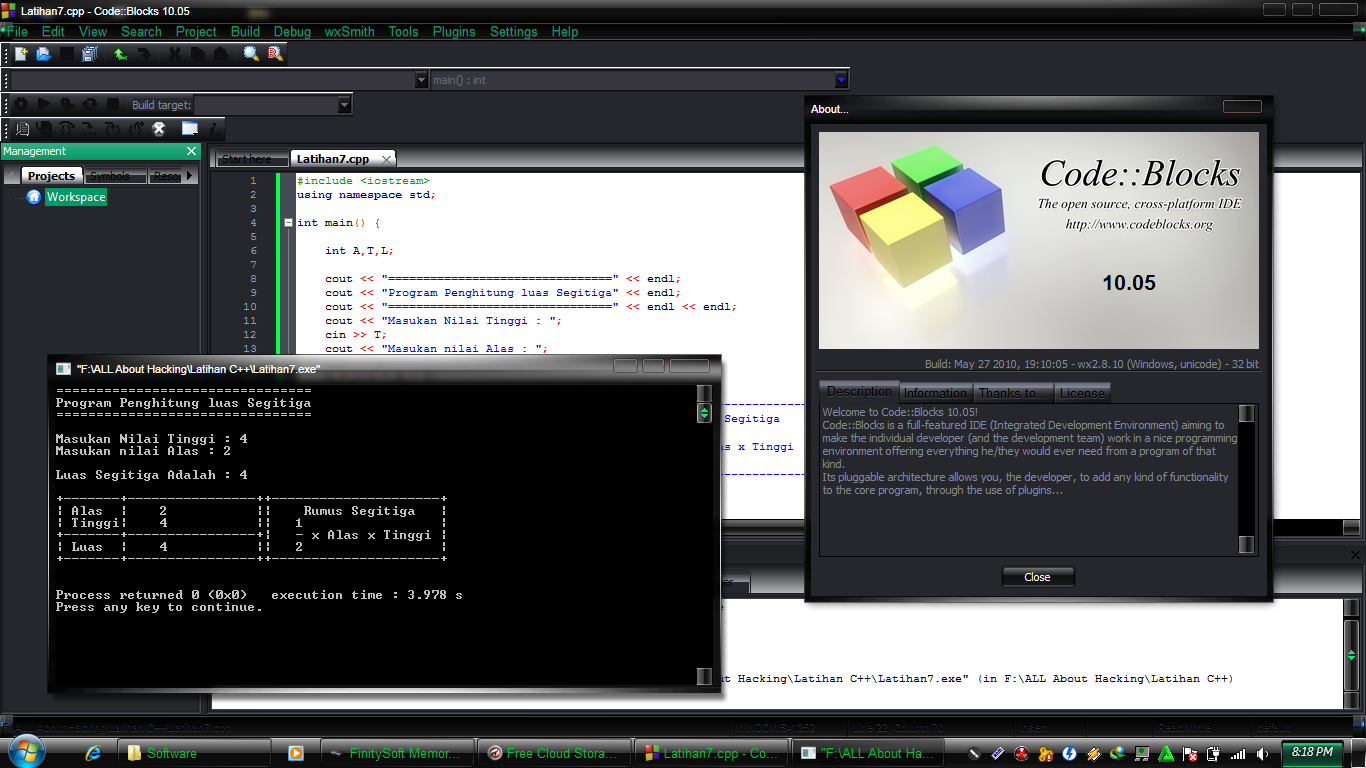Open Find with the magnifier icon
The image size is (1366, 768).
251,53
